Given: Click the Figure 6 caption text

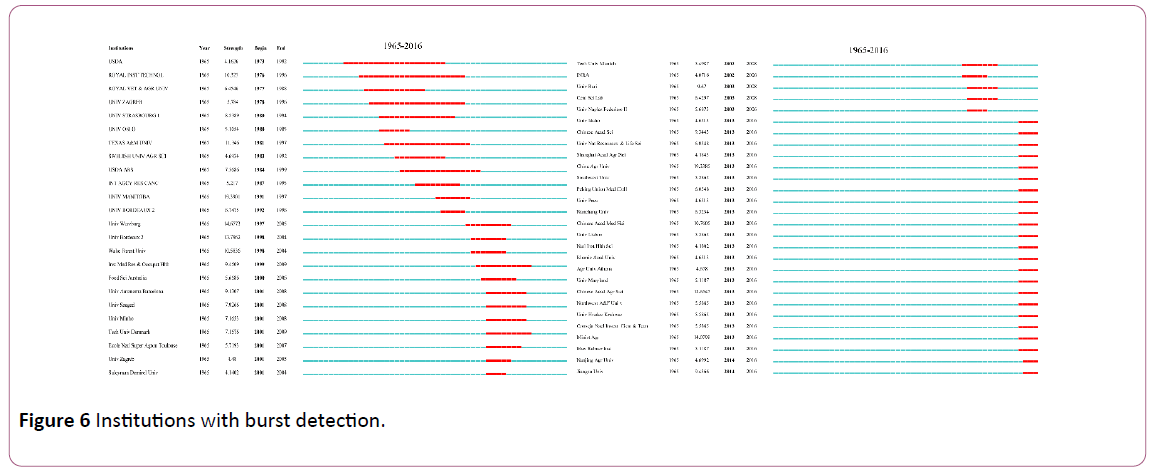Looking at the screenshot, I should click(x=199, y=421).
